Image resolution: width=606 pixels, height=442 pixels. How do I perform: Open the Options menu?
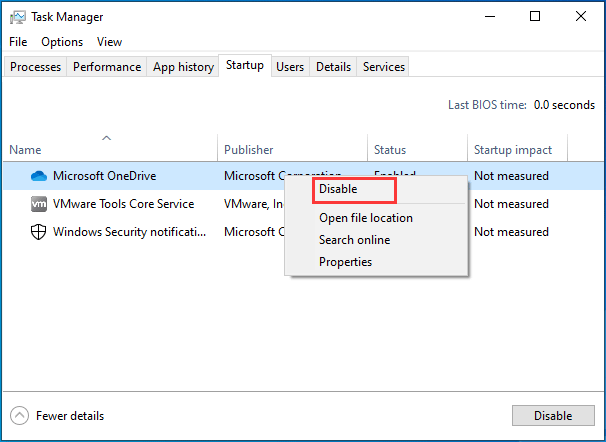tap(62, 42)
